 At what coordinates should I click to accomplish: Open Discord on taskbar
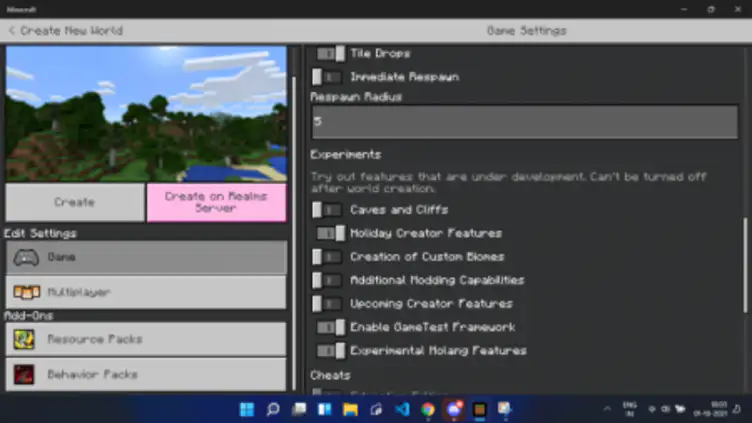tap(454, 409)
